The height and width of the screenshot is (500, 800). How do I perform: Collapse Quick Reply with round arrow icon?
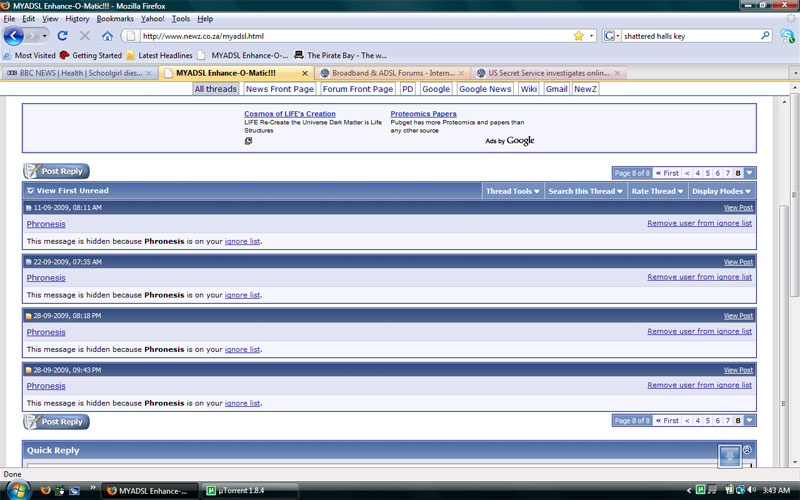click(x=747, y=449)
